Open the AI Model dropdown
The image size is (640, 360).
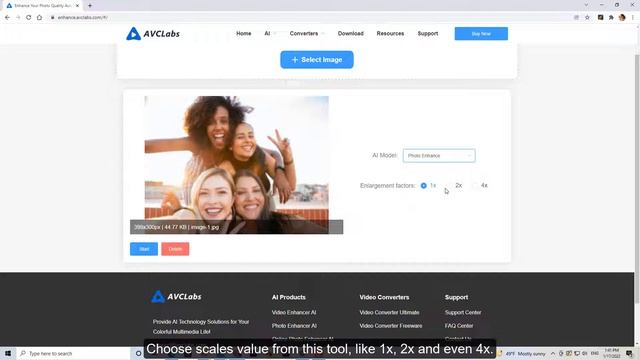click(439, 156)
